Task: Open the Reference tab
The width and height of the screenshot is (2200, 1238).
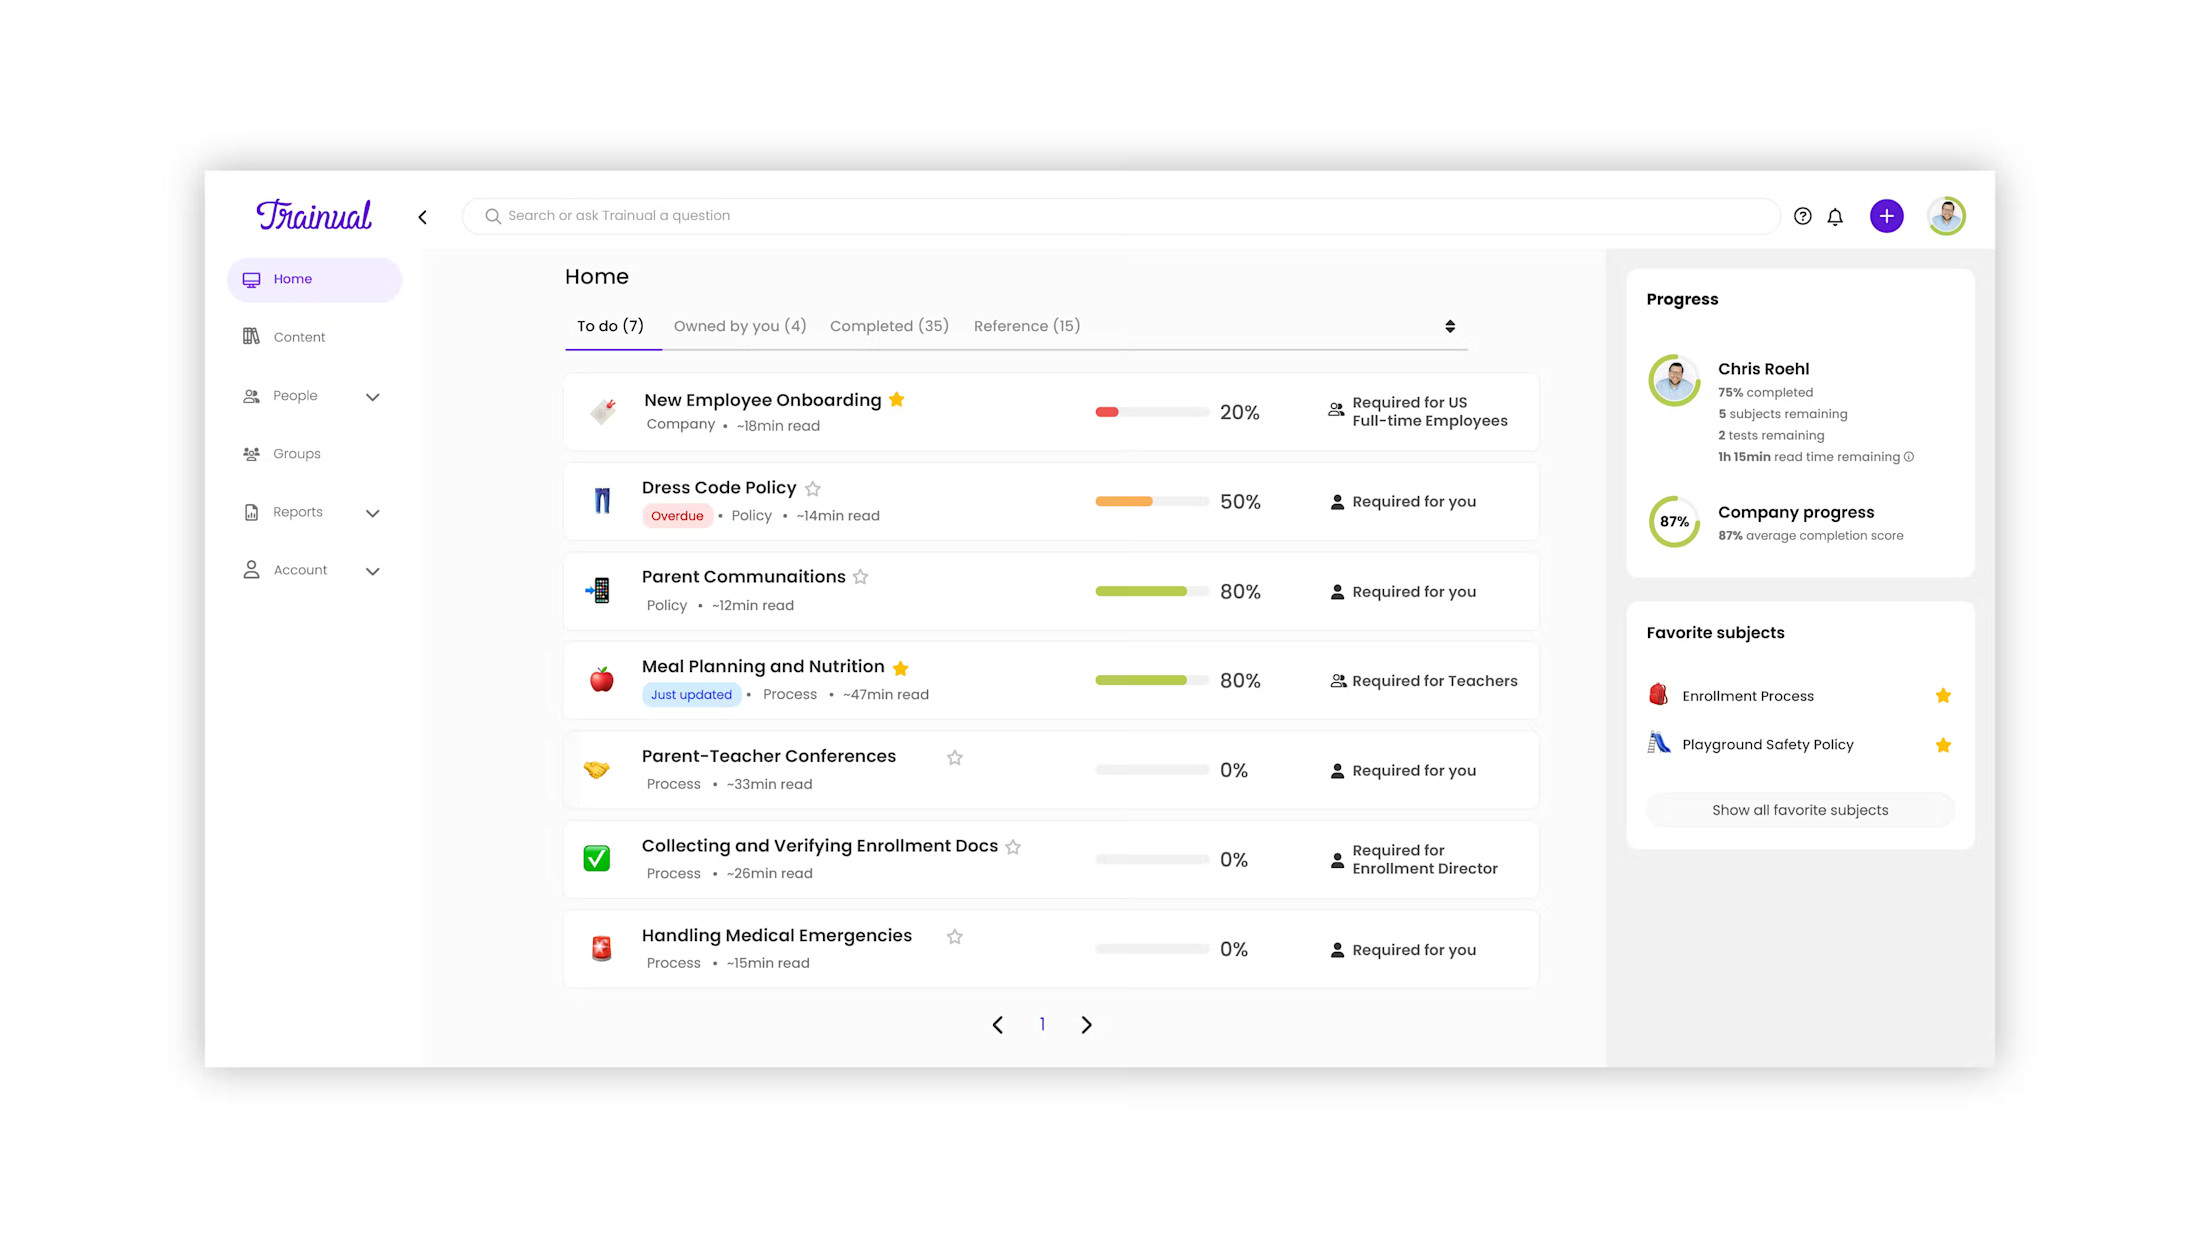Action: 1026,325
